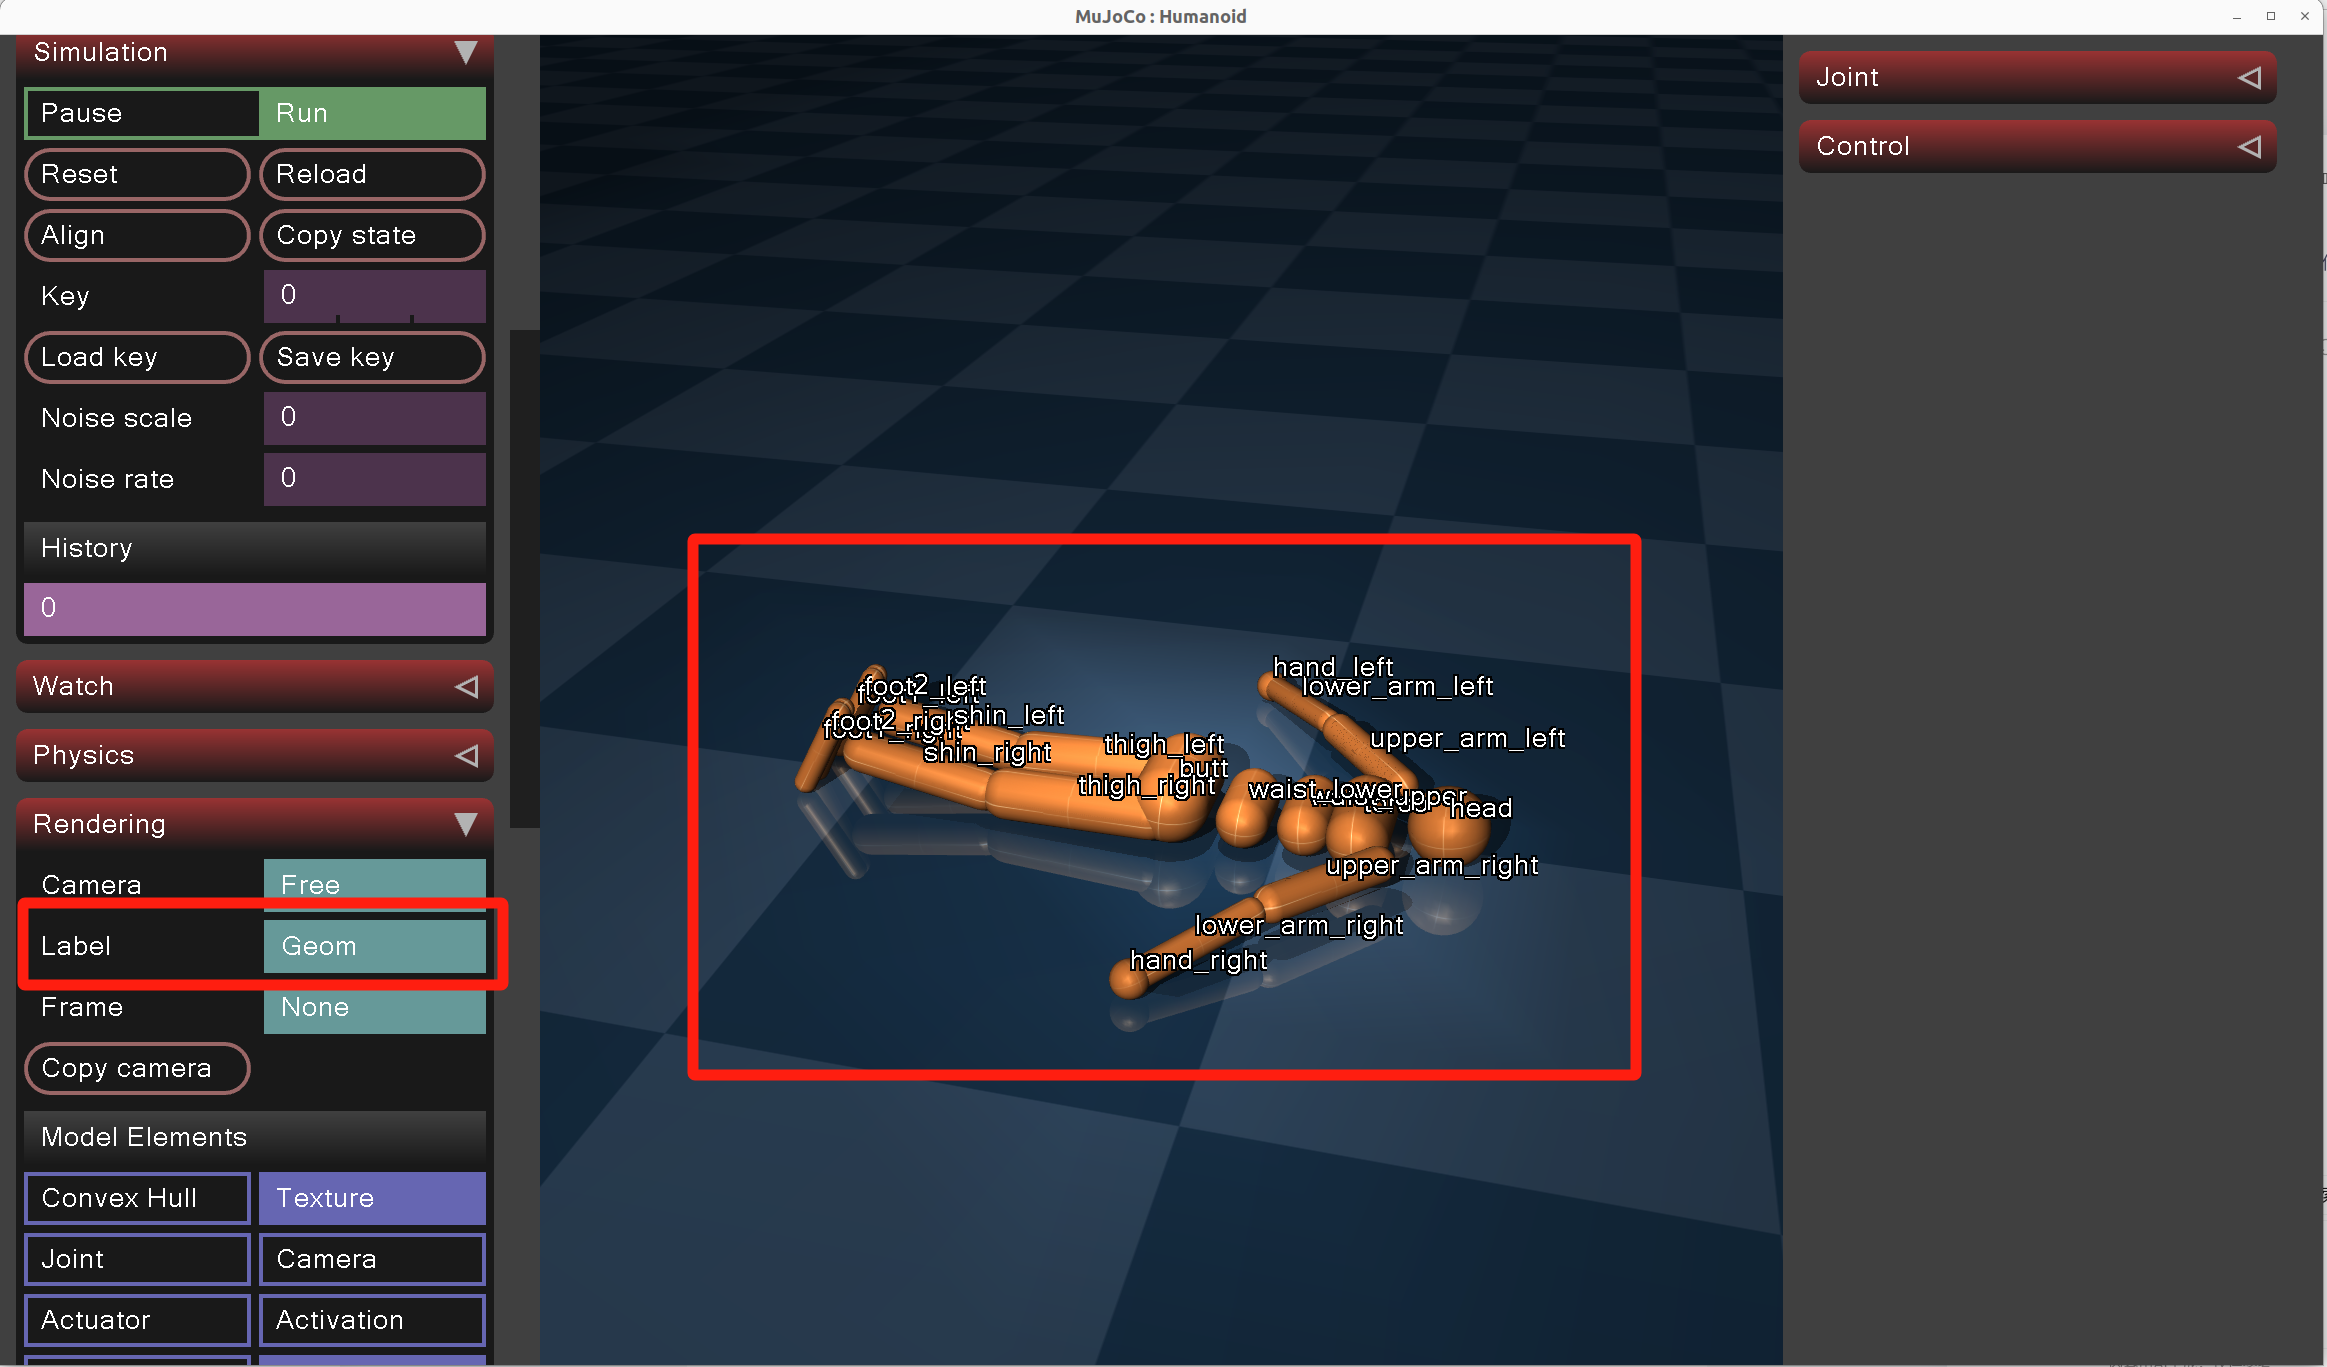Click the Copy camera button
Viewport: 2327px width, 1367px height.
137,1068
